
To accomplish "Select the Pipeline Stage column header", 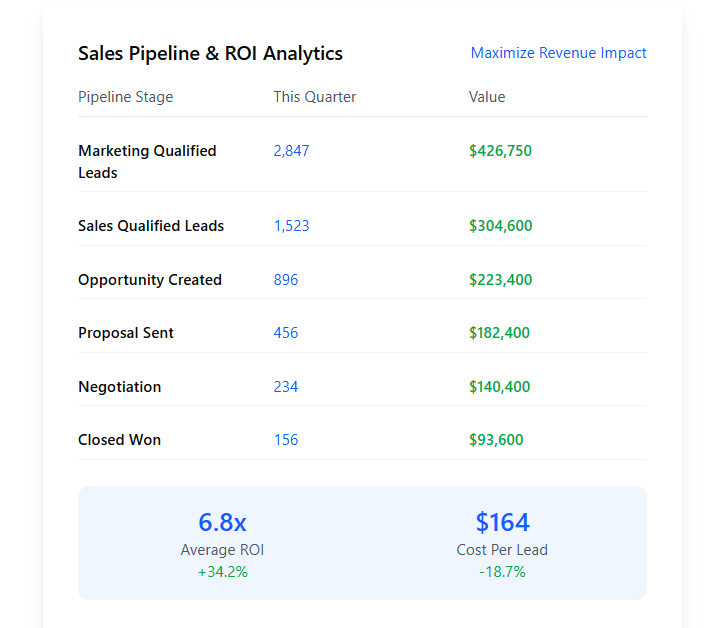I will 125,97.
